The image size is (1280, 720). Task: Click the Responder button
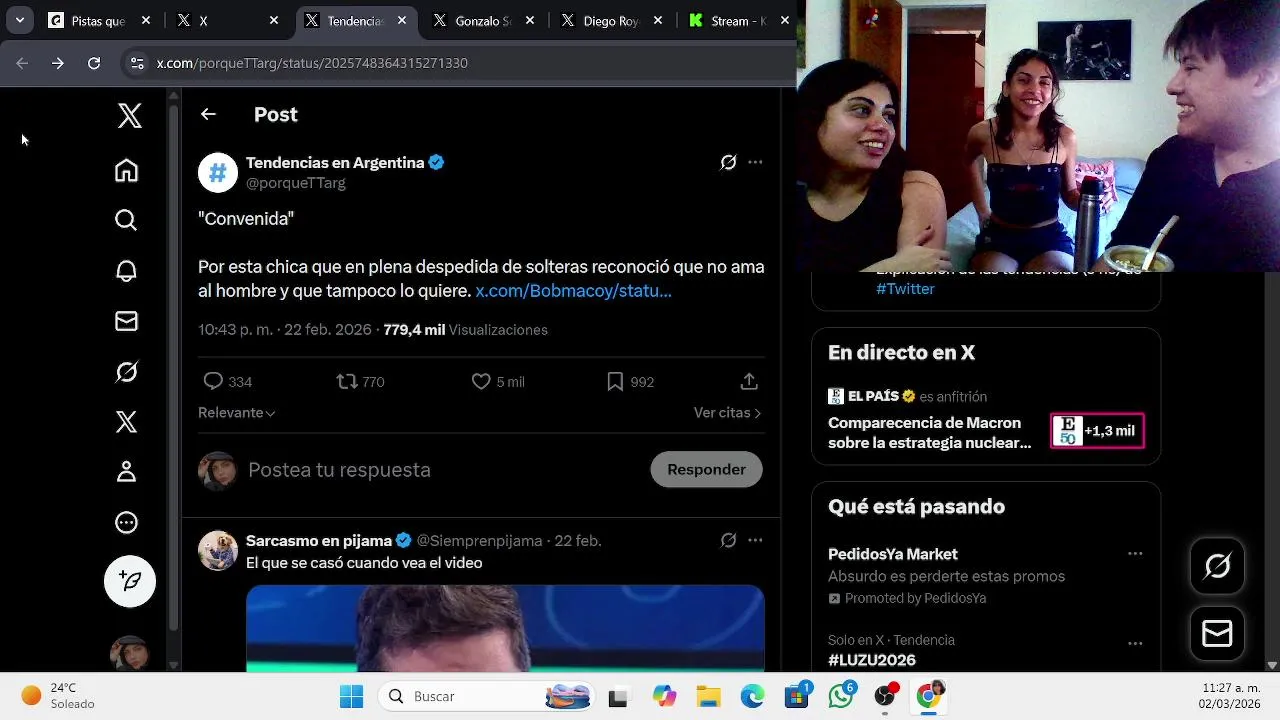click(706, 469)
